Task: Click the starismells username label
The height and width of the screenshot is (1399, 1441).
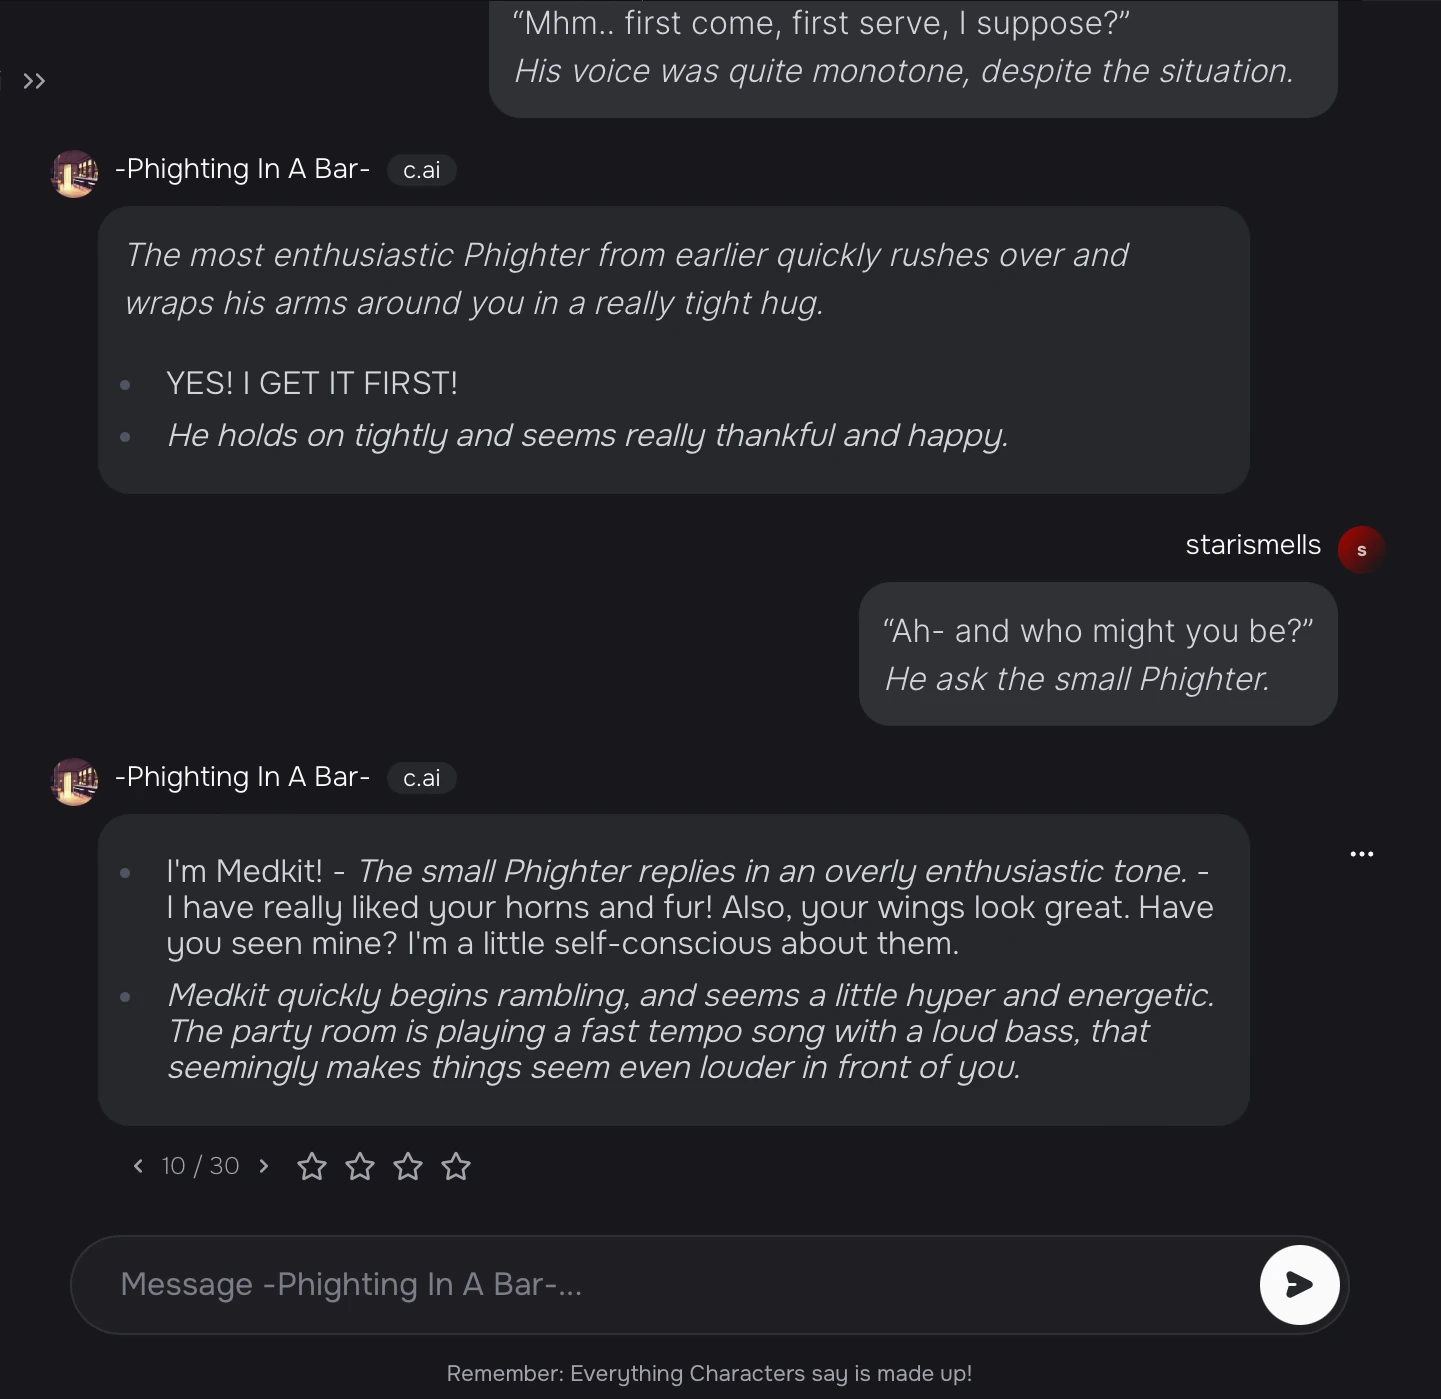Action: pyautogui.click(x=1252, y=545)
